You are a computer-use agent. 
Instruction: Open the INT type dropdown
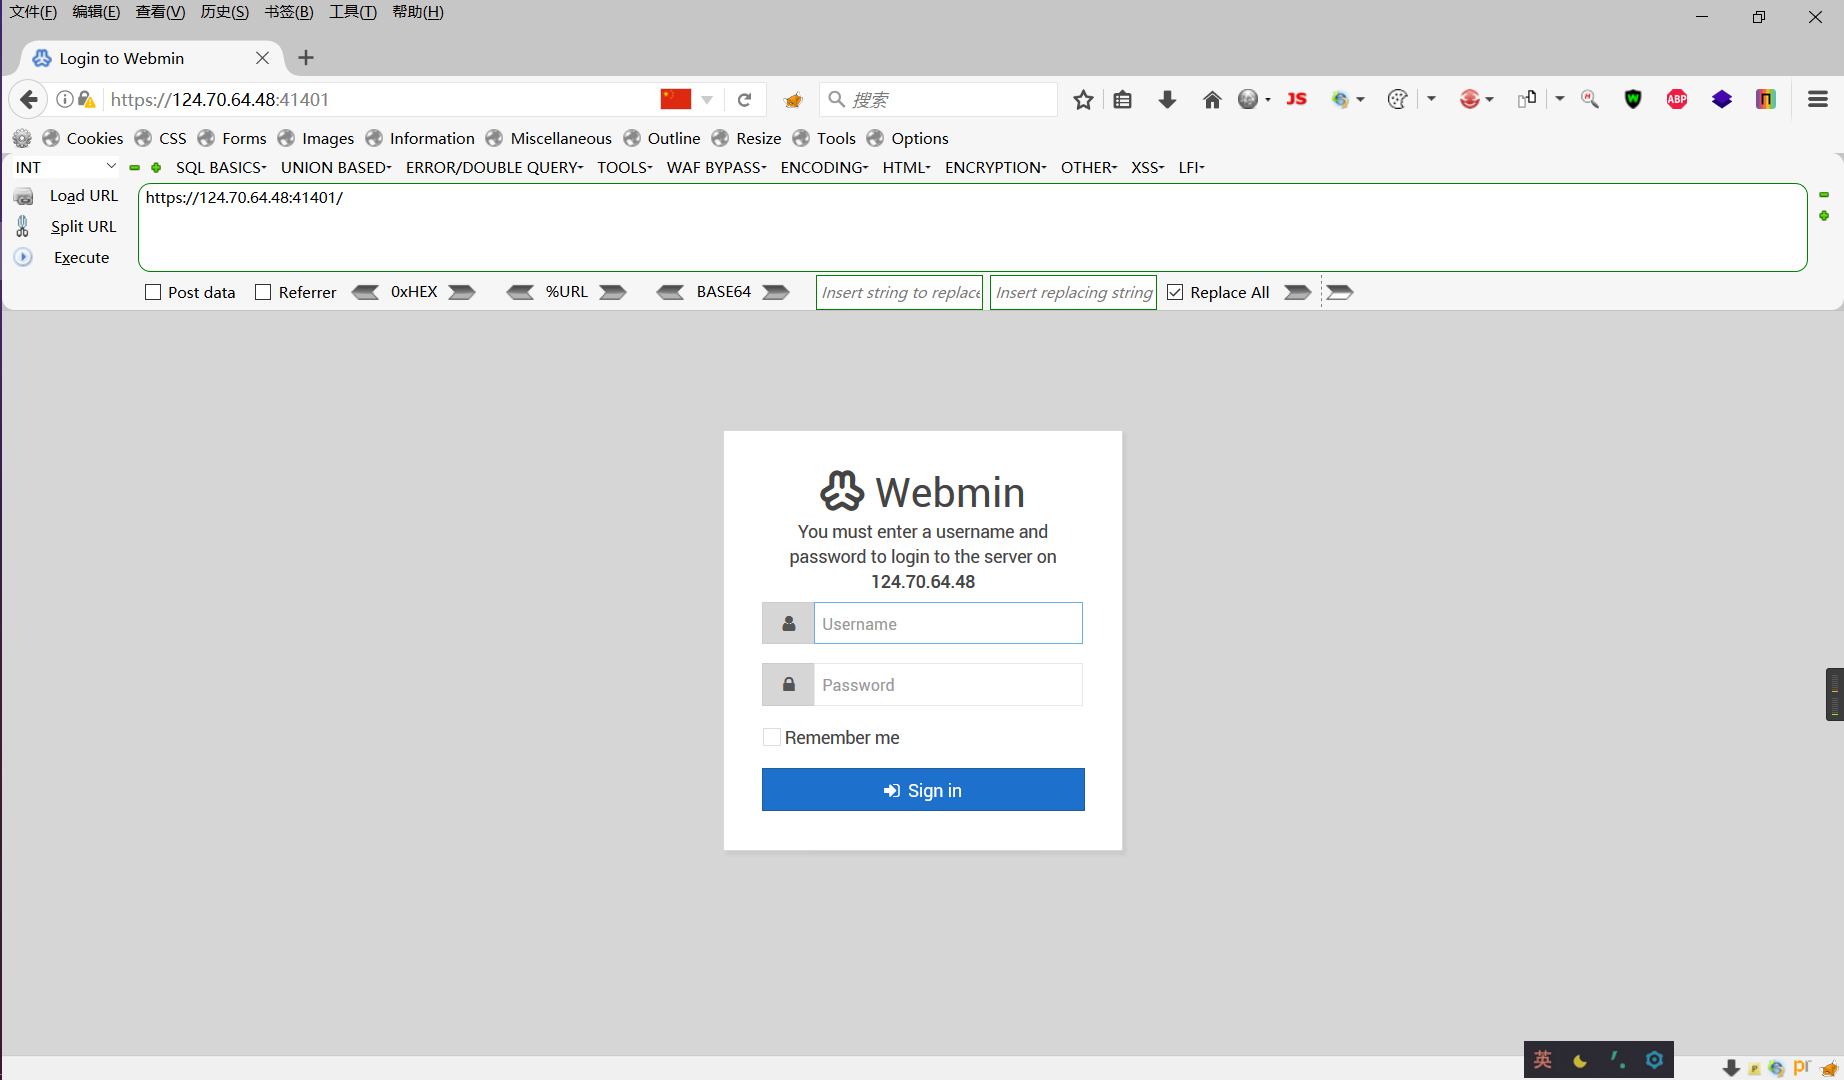(65, 167)
